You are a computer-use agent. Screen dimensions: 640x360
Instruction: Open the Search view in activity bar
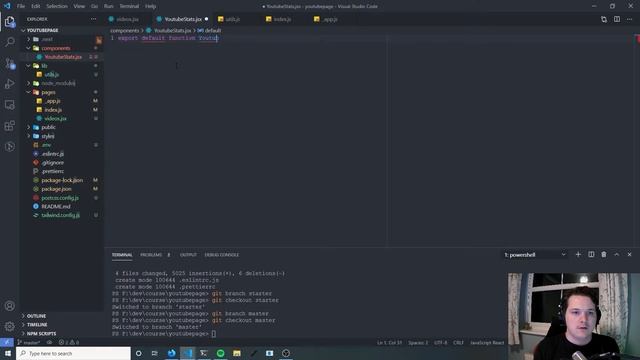coord(10,42)
